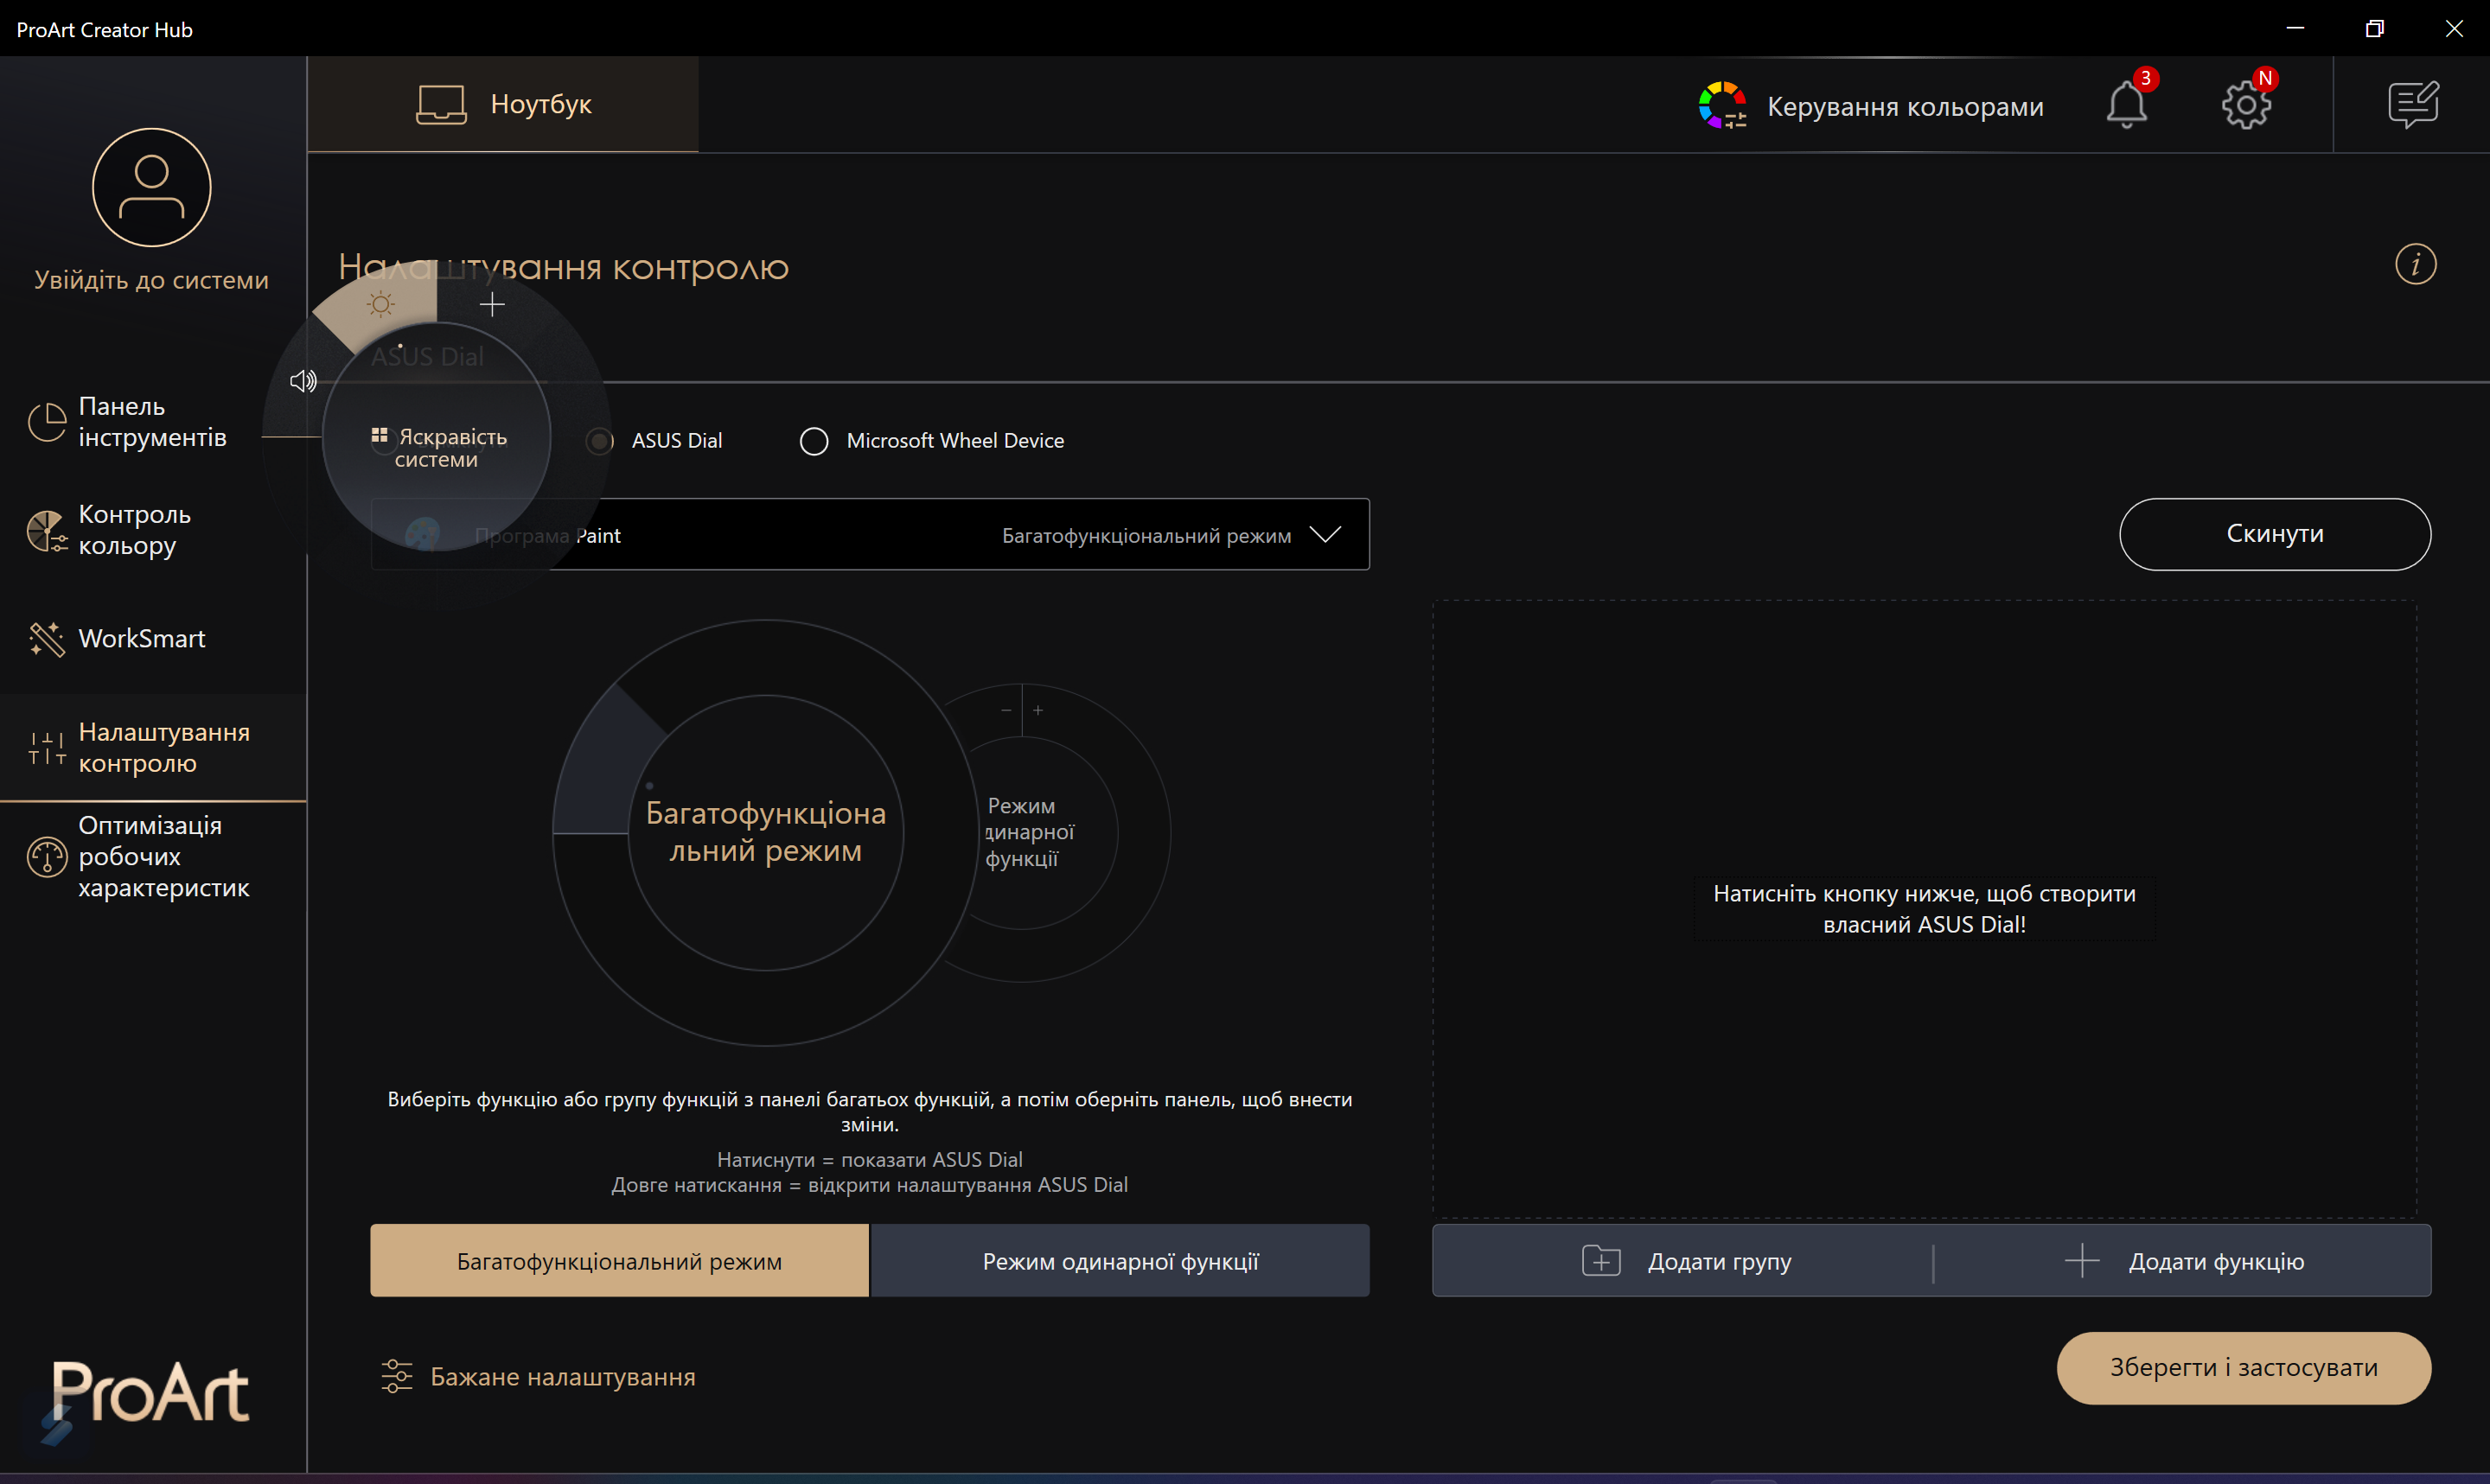Open settings gear icon
Screen dimensions: 2490x1484
(2245, 105)
